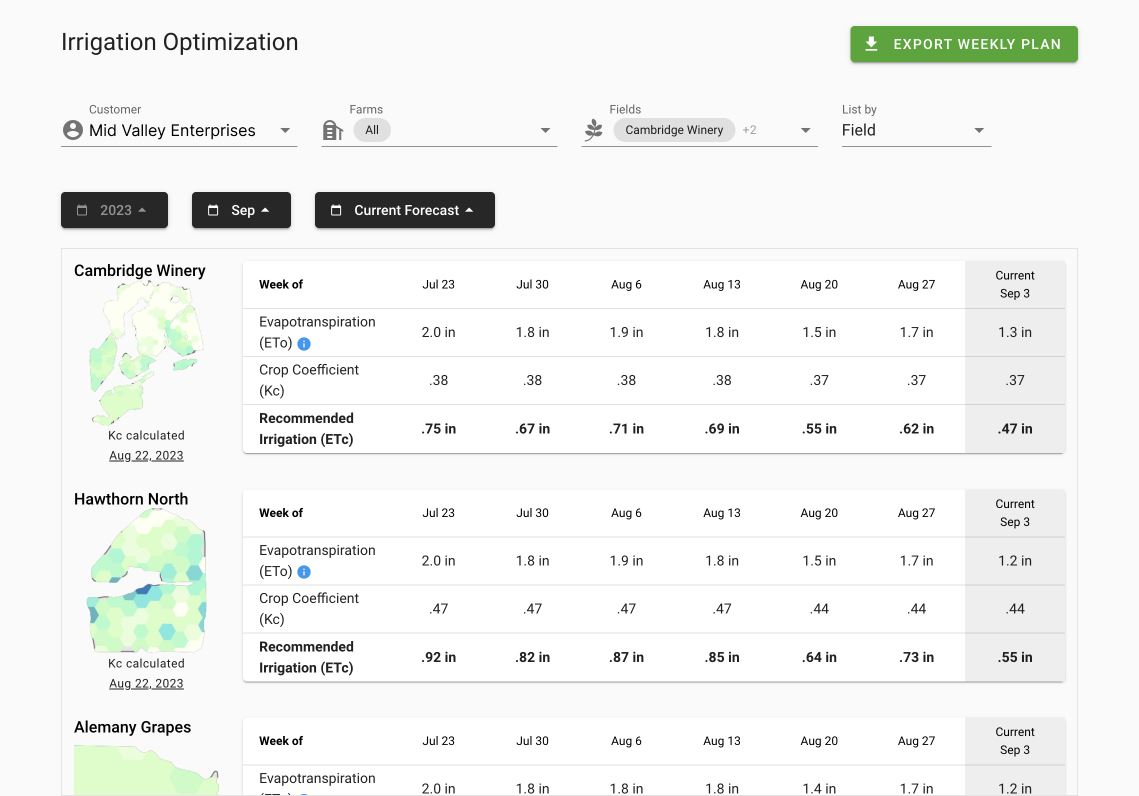Click the Cambridge Winery field chip

tap(674, 130)
